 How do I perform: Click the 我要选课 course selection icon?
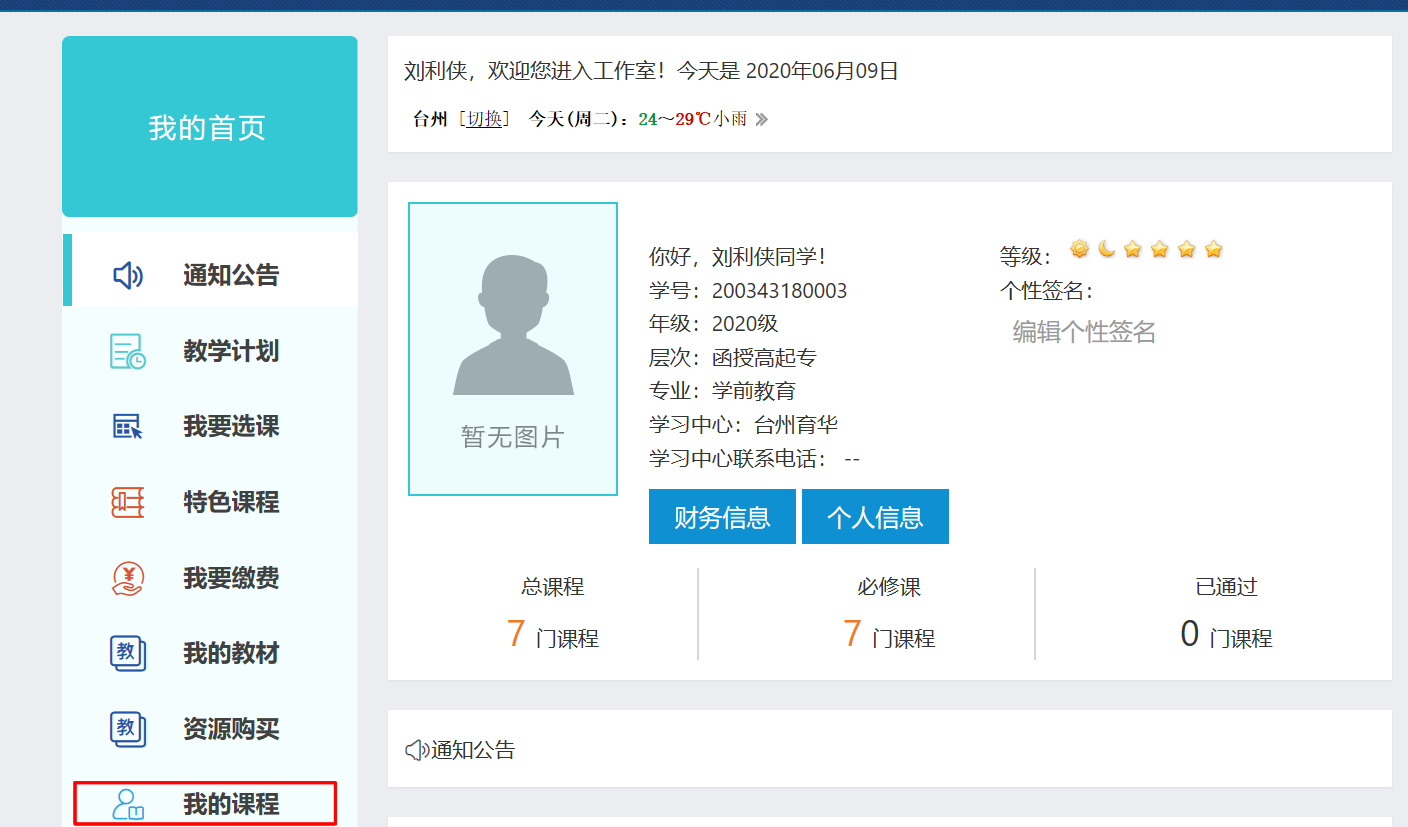128,427
